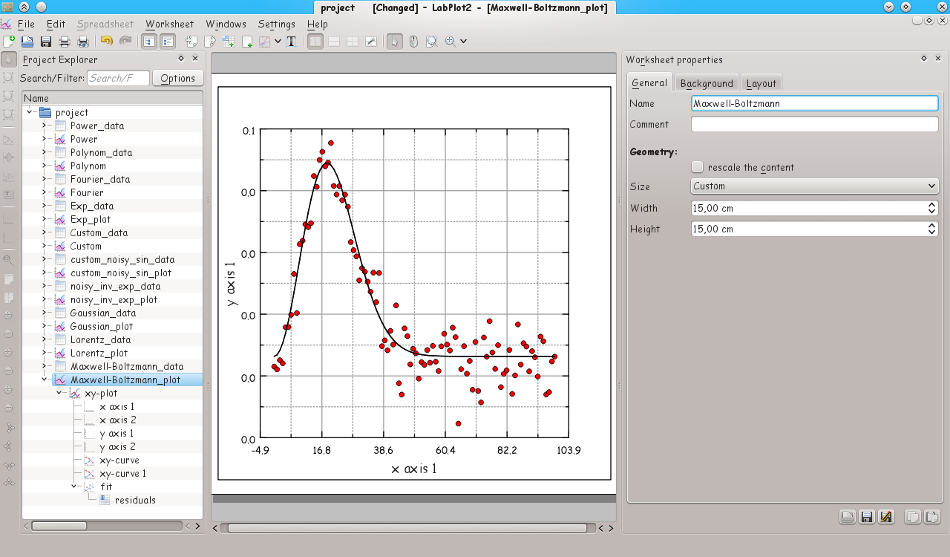
Task: Click the New project icon
Action: tap(10, 41)
